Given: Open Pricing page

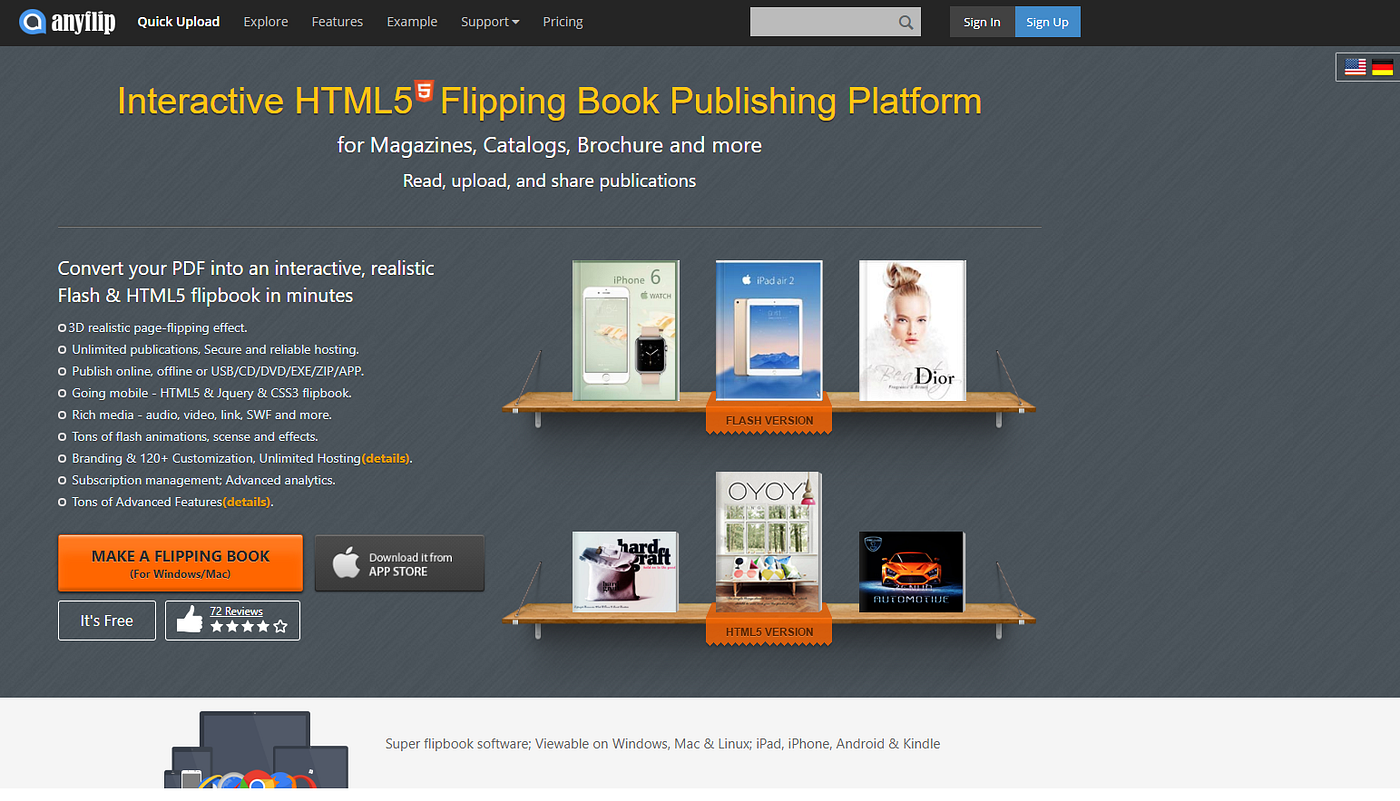Looking at the screenshot, I should 563,22.
